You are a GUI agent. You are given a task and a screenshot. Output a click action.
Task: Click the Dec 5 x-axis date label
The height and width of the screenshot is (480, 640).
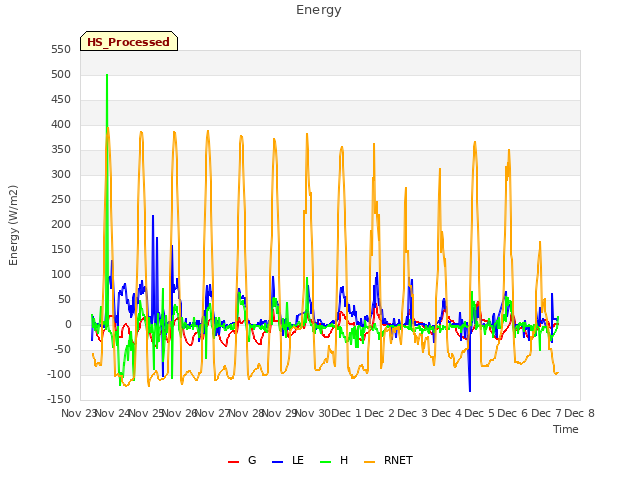point(480,413)
